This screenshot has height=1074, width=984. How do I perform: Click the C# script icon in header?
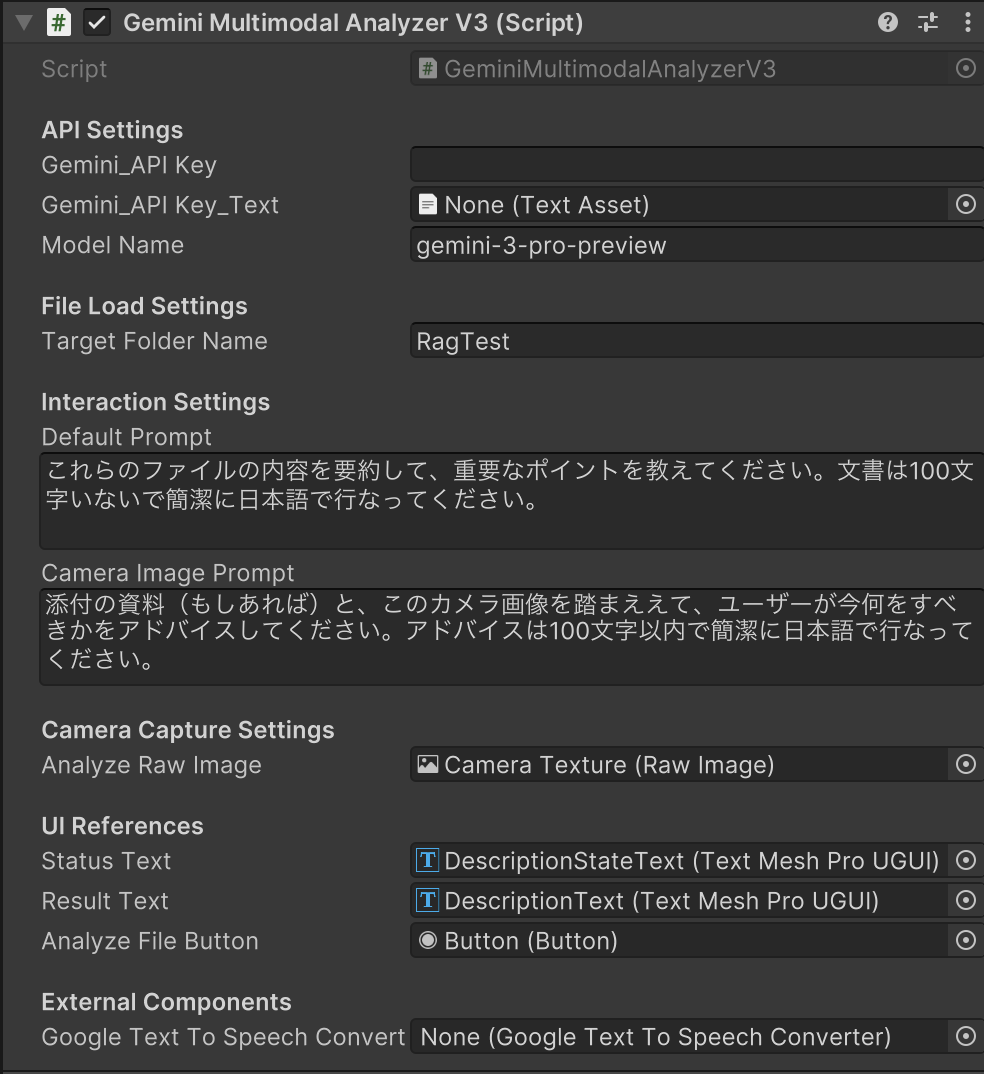(x=59, y=22)
